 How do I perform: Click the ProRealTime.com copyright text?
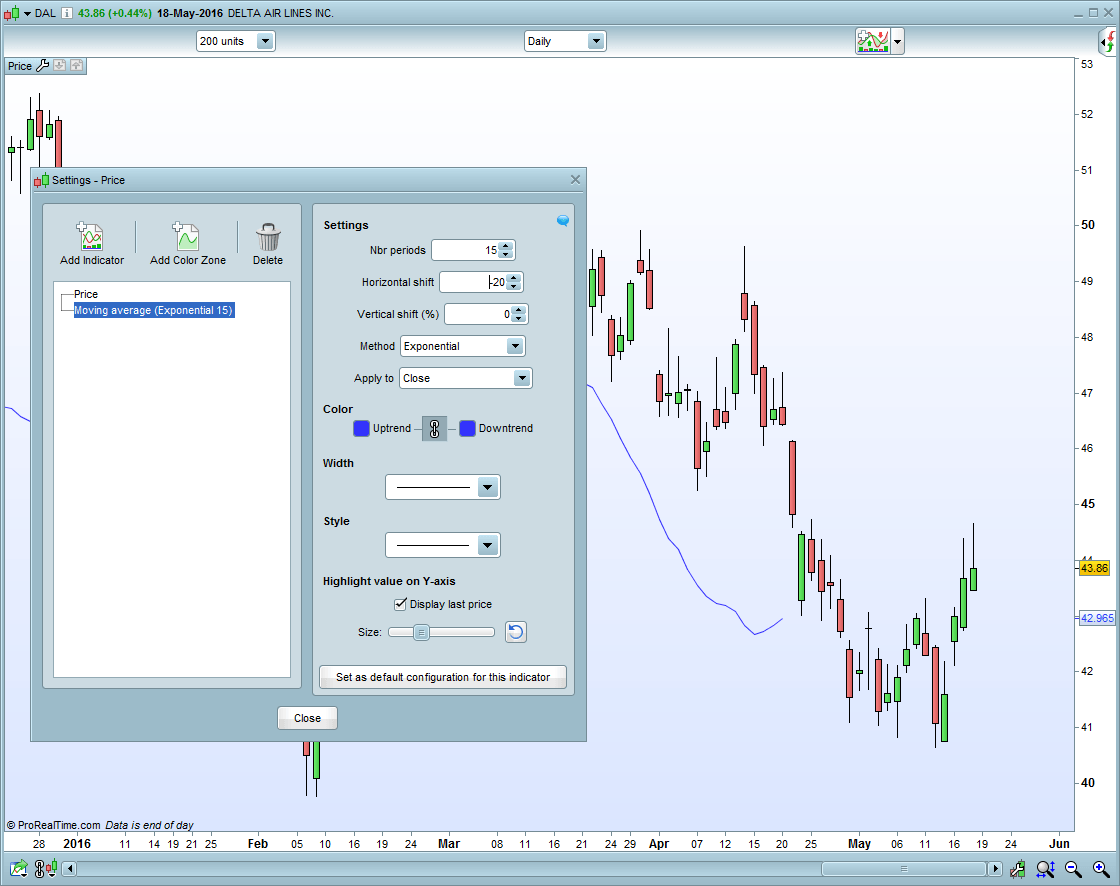point(54,825)
